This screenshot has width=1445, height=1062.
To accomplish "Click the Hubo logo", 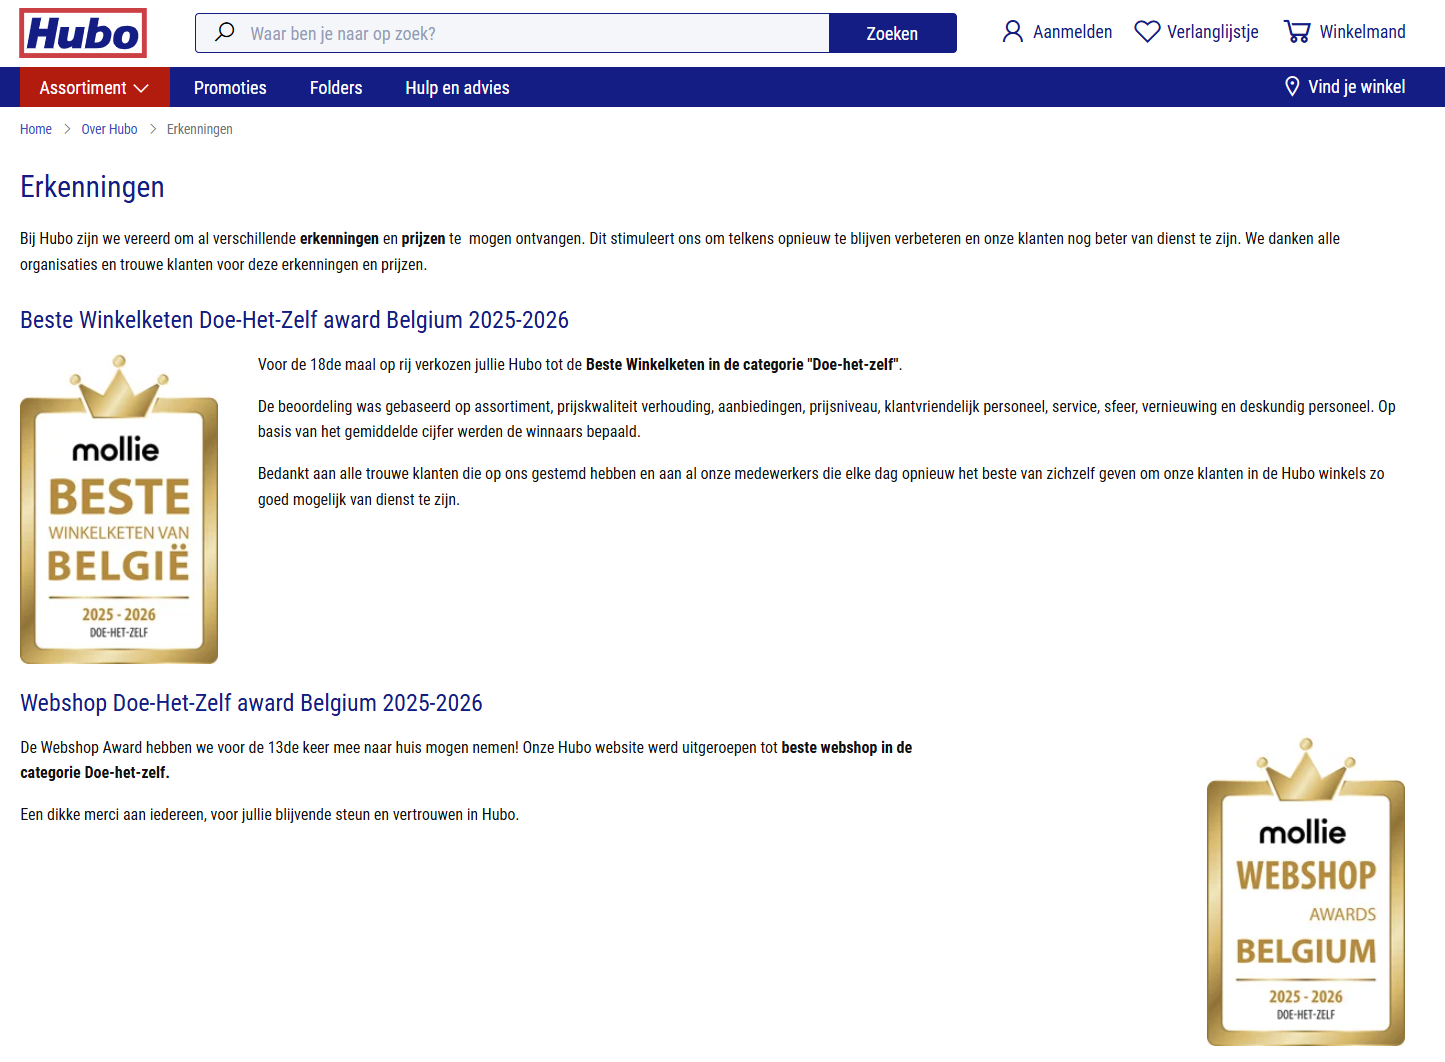I will [82, 32].
